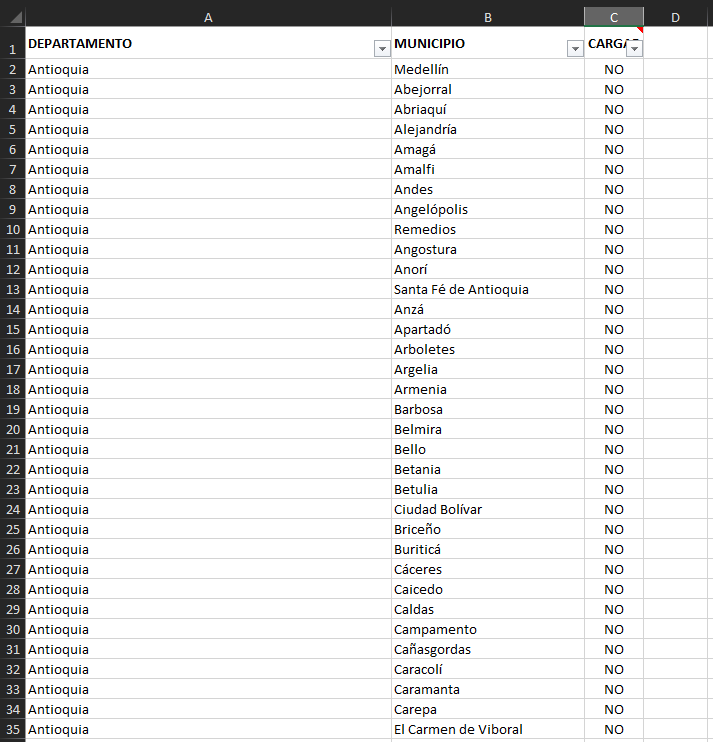Select row 35 header

13,729
